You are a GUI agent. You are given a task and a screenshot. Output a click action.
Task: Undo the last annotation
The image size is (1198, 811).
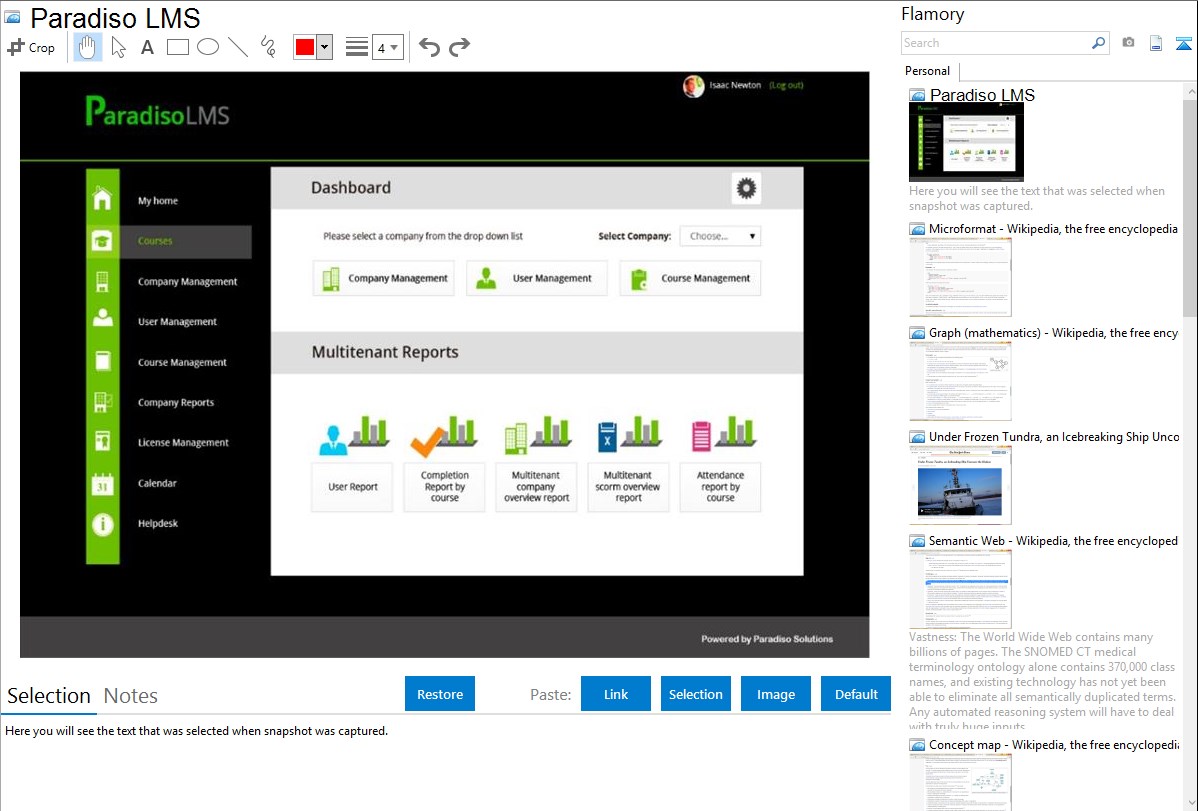tap(429, 47)
